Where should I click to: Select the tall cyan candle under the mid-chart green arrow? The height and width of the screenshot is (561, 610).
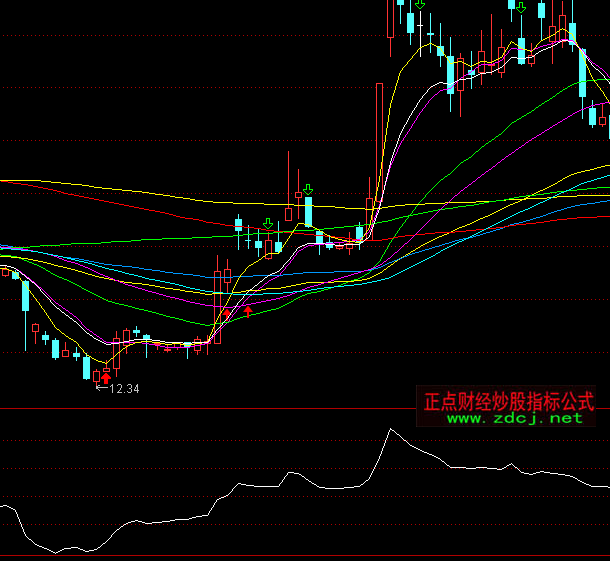click(x=309, y=212)
